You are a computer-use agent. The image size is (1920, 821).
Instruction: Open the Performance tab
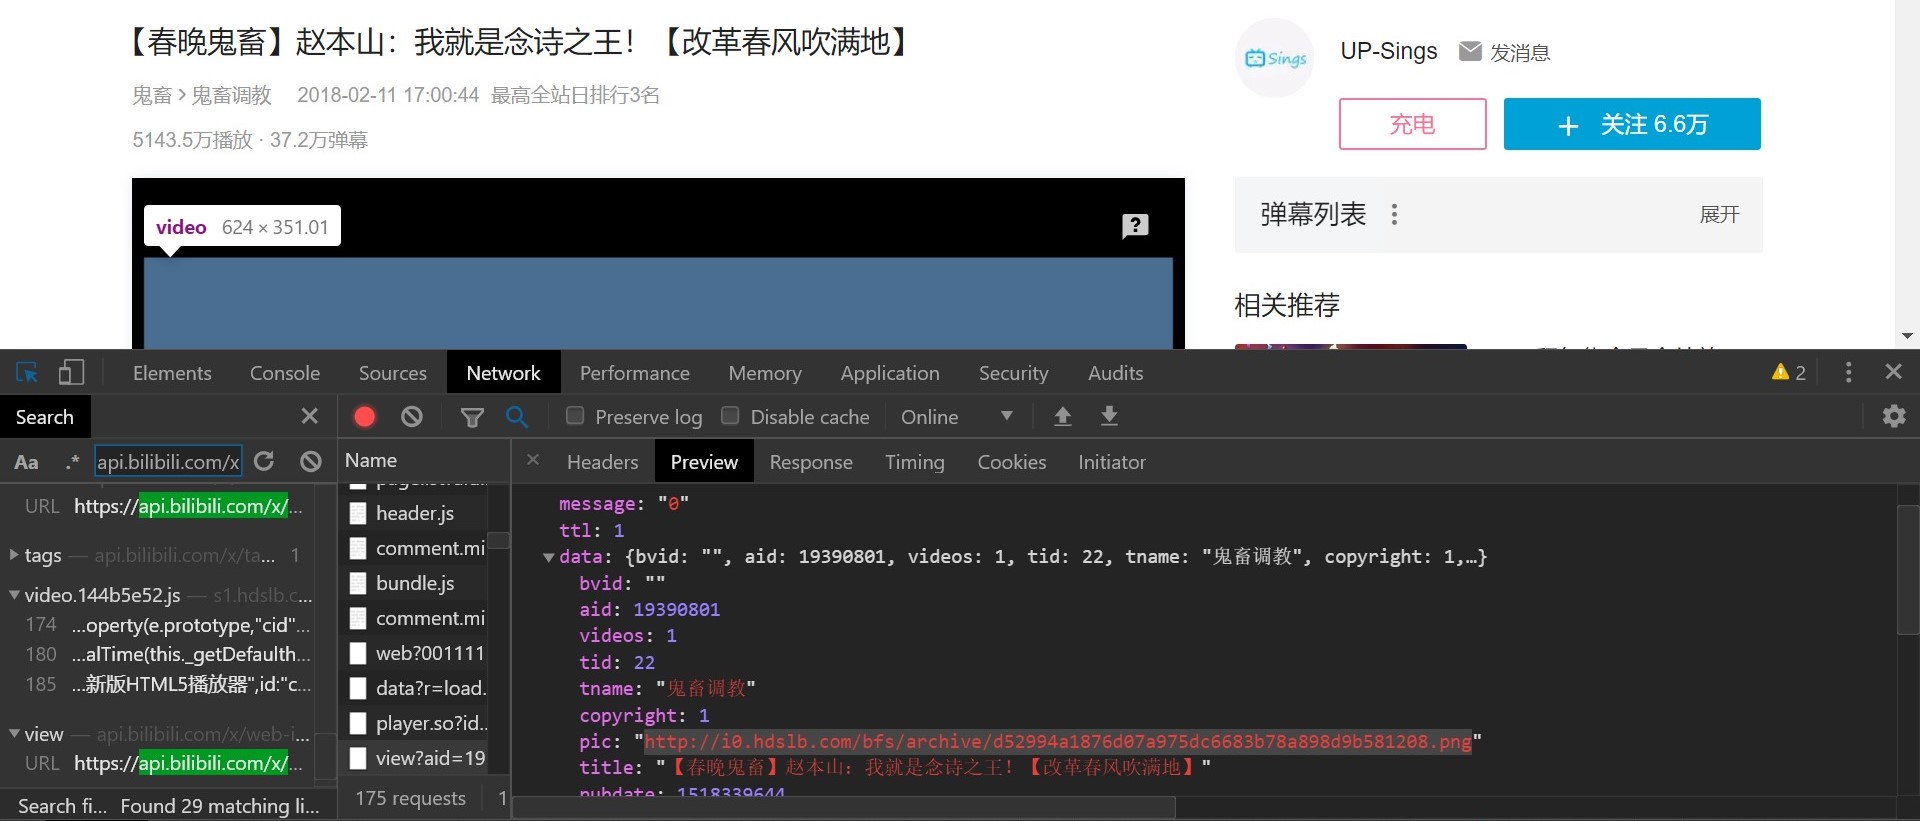pyautogui.click(x=635, y=373)
